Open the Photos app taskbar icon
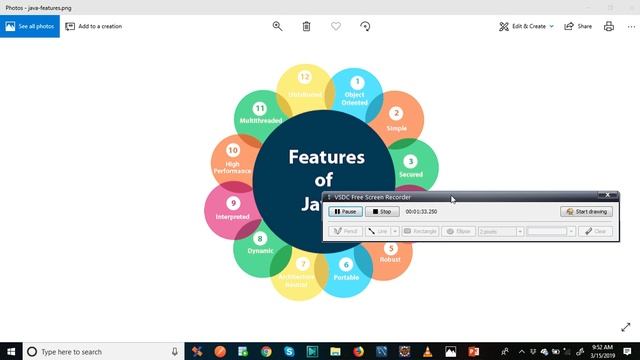The height and width of the screenshot is (360, 640). click(451, 351)
